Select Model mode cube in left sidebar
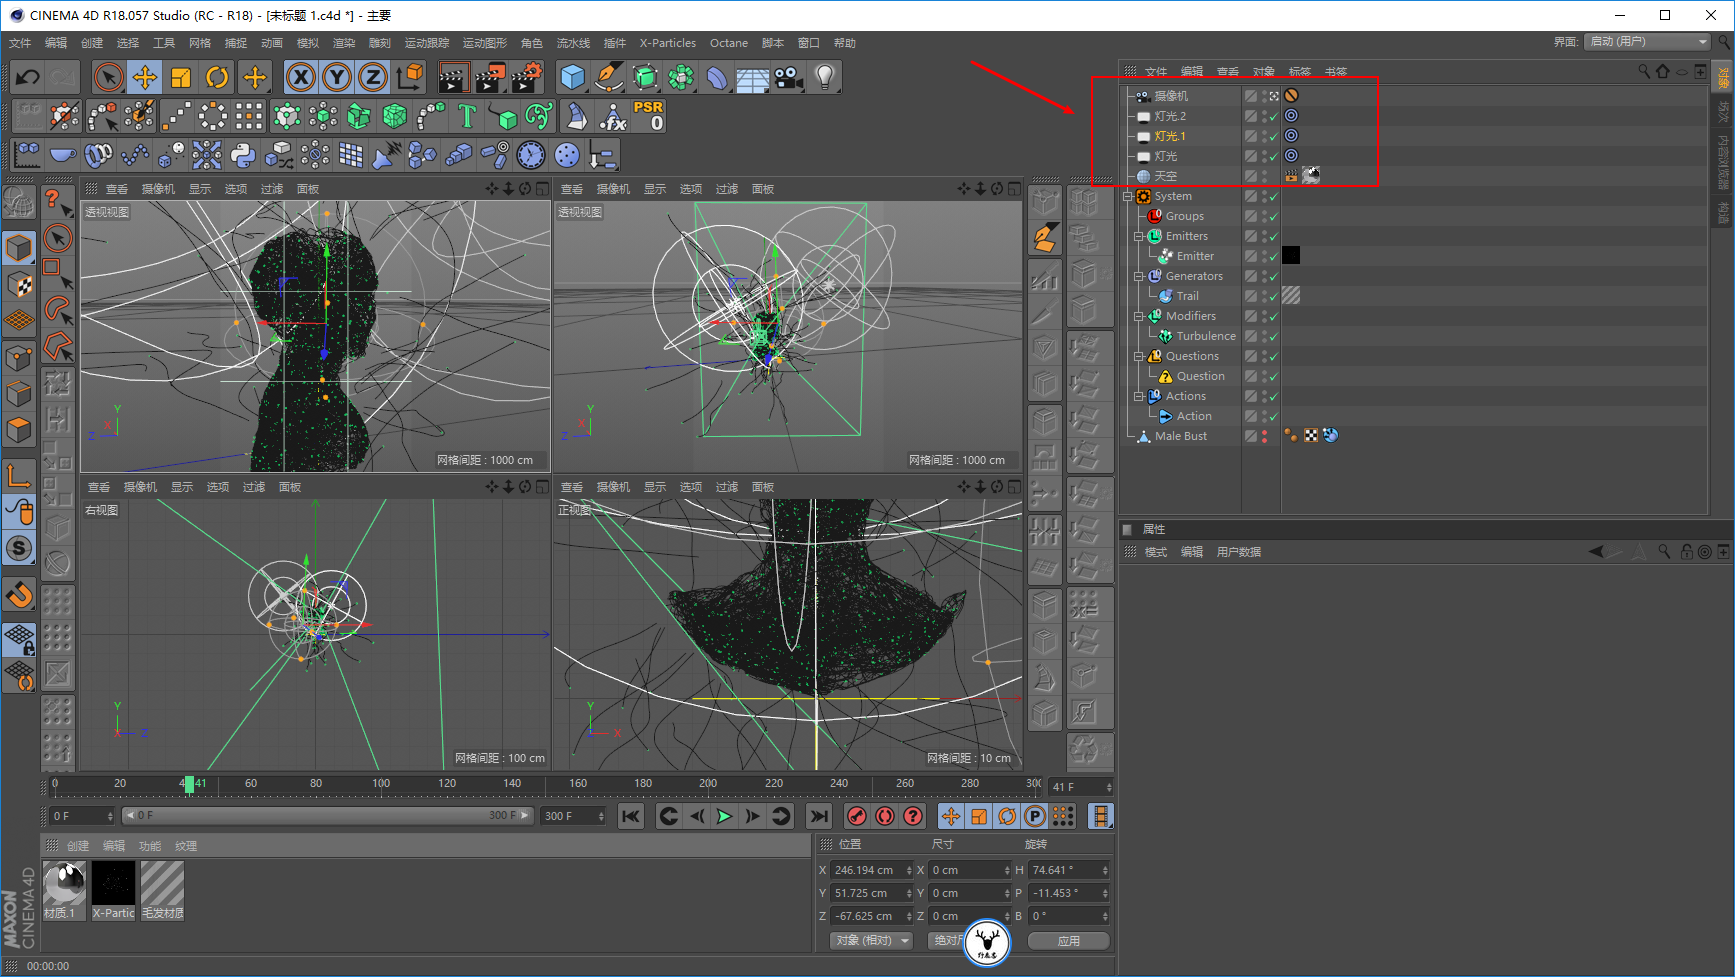The height and width of the screenshot is (977, 1735). pos(19,247)
